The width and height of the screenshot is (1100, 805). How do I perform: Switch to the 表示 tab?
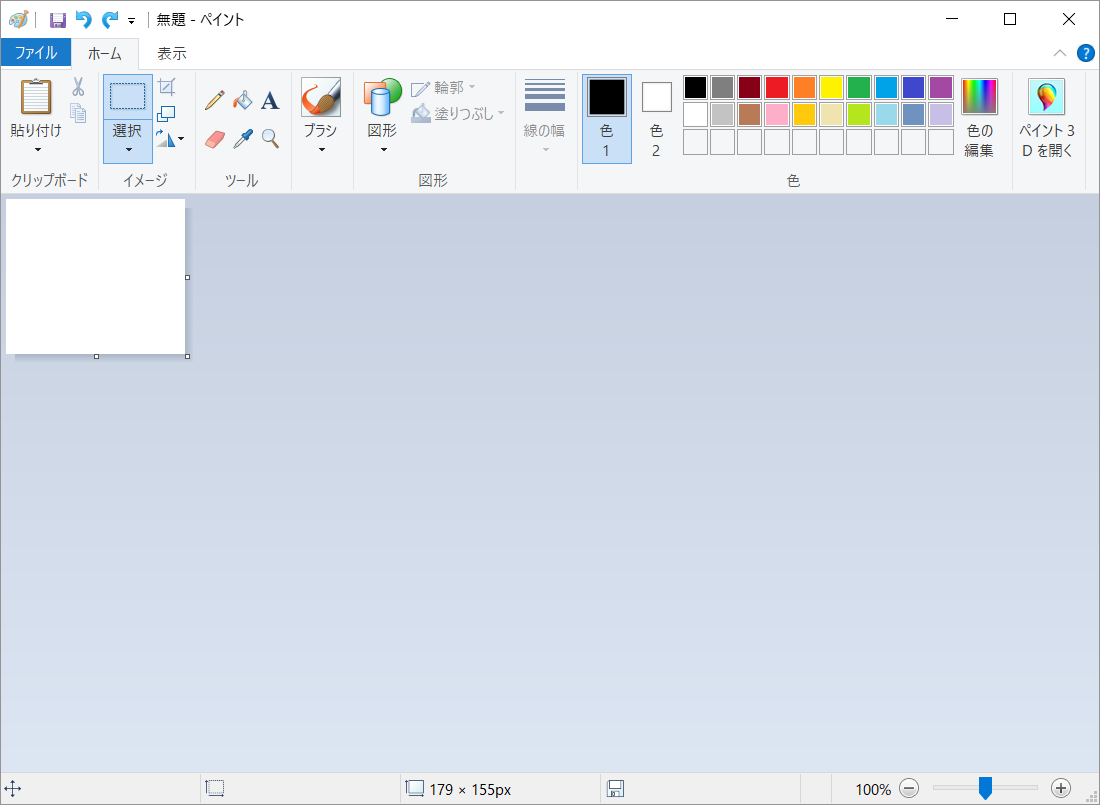click(172, 53)
